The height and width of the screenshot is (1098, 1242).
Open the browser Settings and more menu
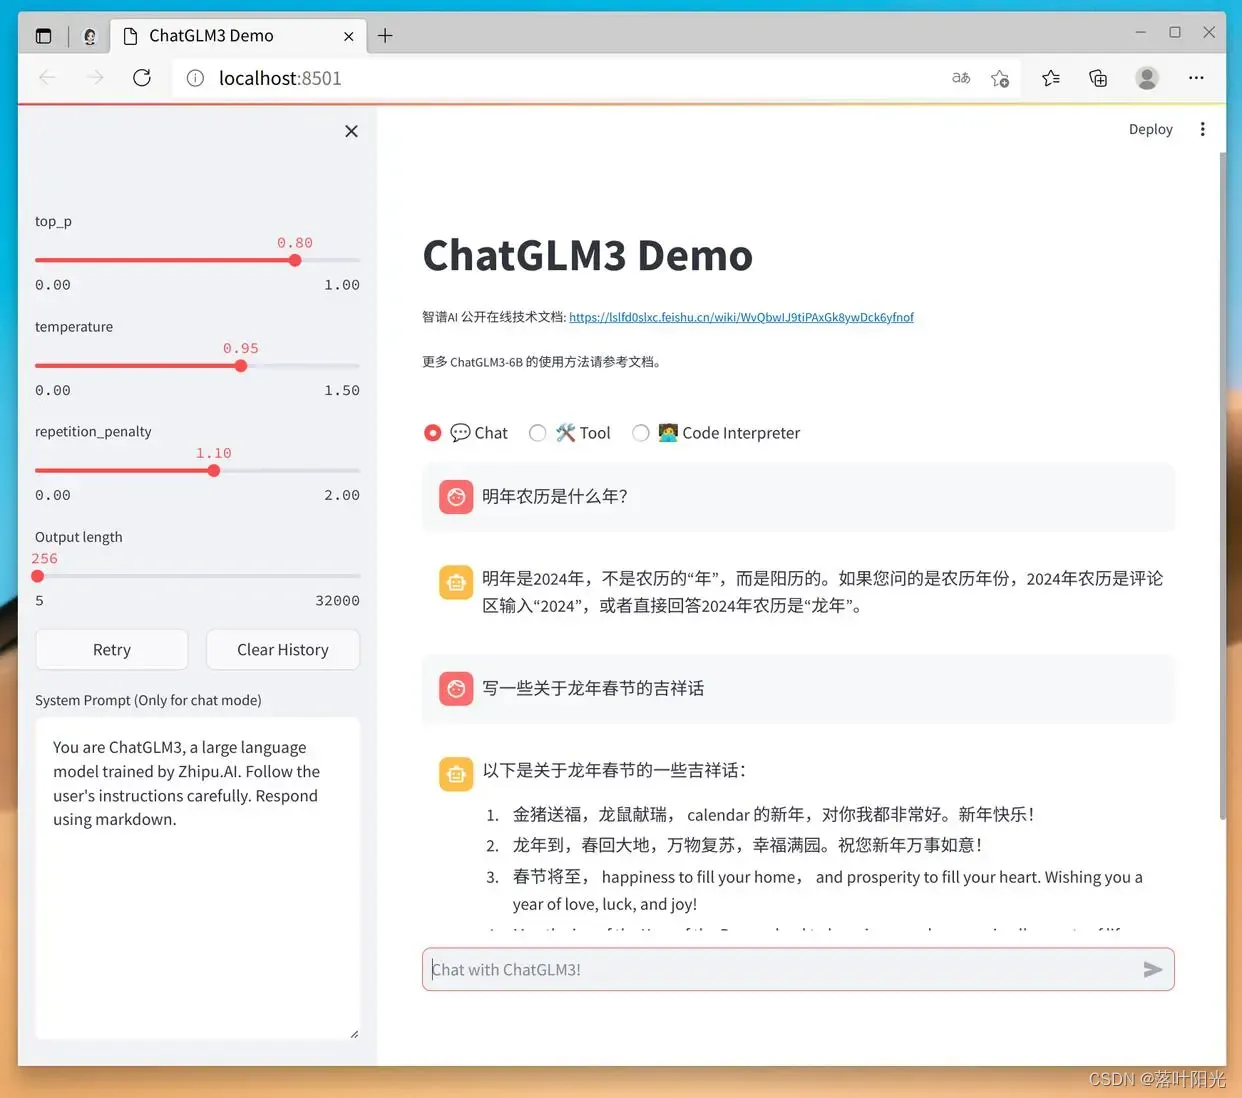tap(1196, 78)
